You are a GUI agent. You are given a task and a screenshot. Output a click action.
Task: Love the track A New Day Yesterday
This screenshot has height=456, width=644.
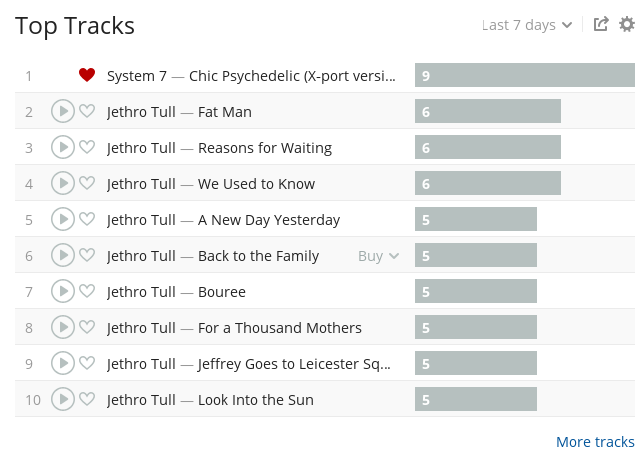[x=87, y=219]
